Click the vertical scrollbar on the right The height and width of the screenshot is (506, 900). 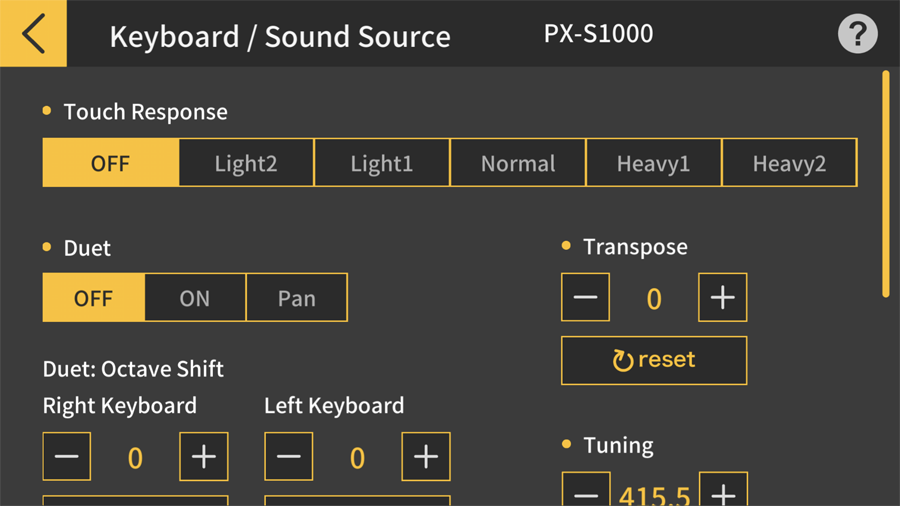tap(885, 183)
